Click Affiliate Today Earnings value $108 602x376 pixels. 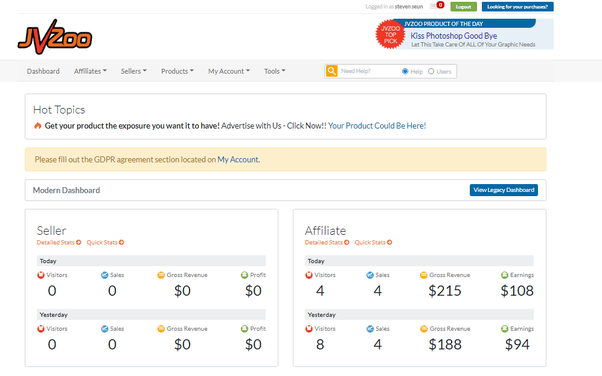click(517, 291)
